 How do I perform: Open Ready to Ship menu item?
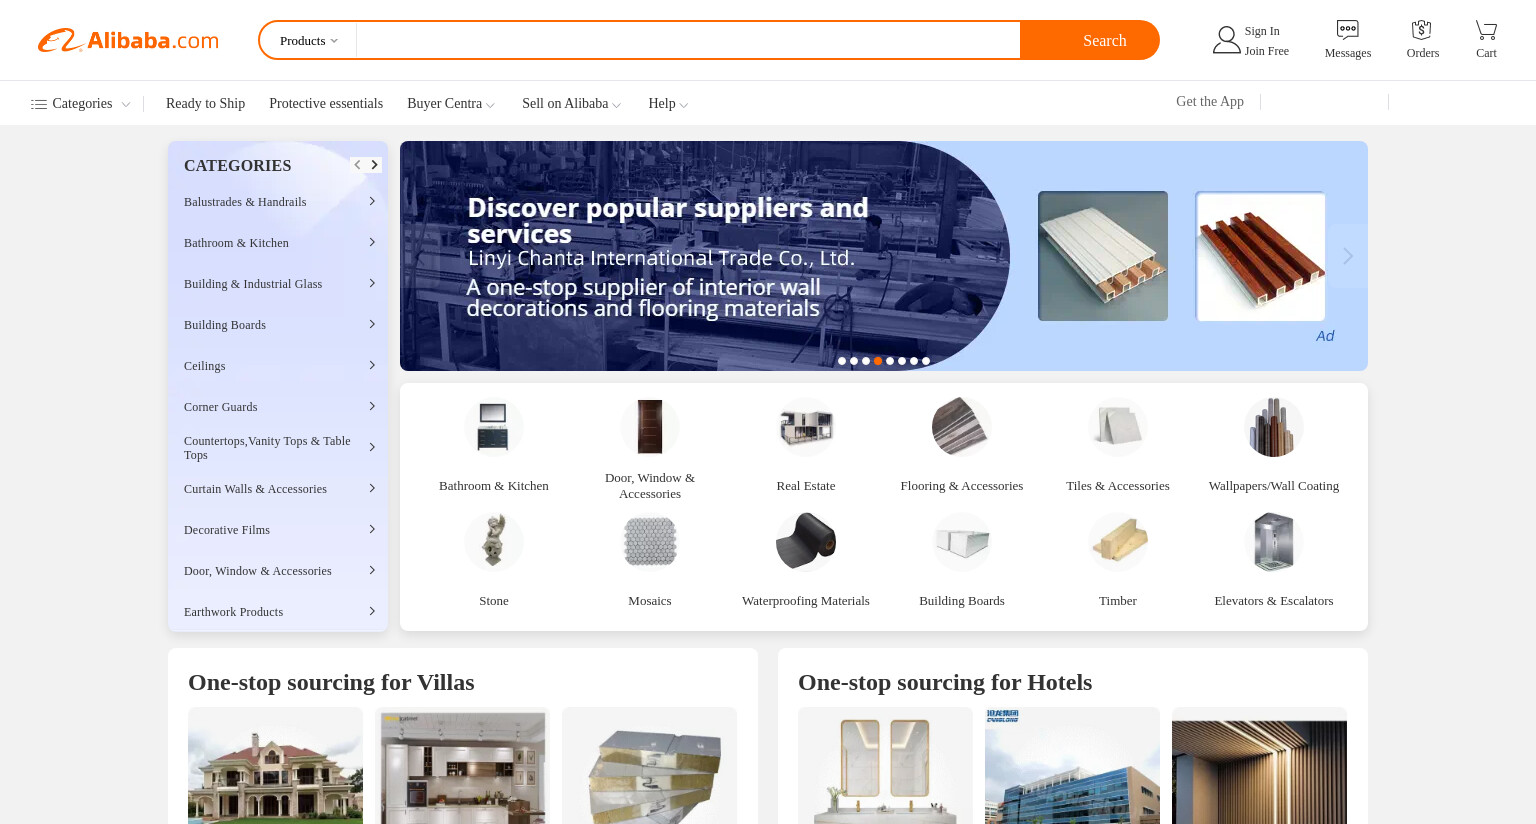tap(205, 104)
